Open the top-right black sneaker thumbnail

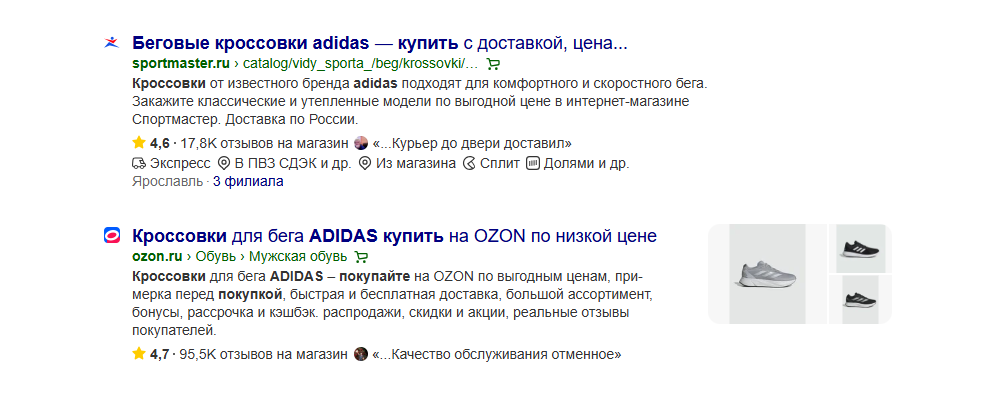click(860, 249)
